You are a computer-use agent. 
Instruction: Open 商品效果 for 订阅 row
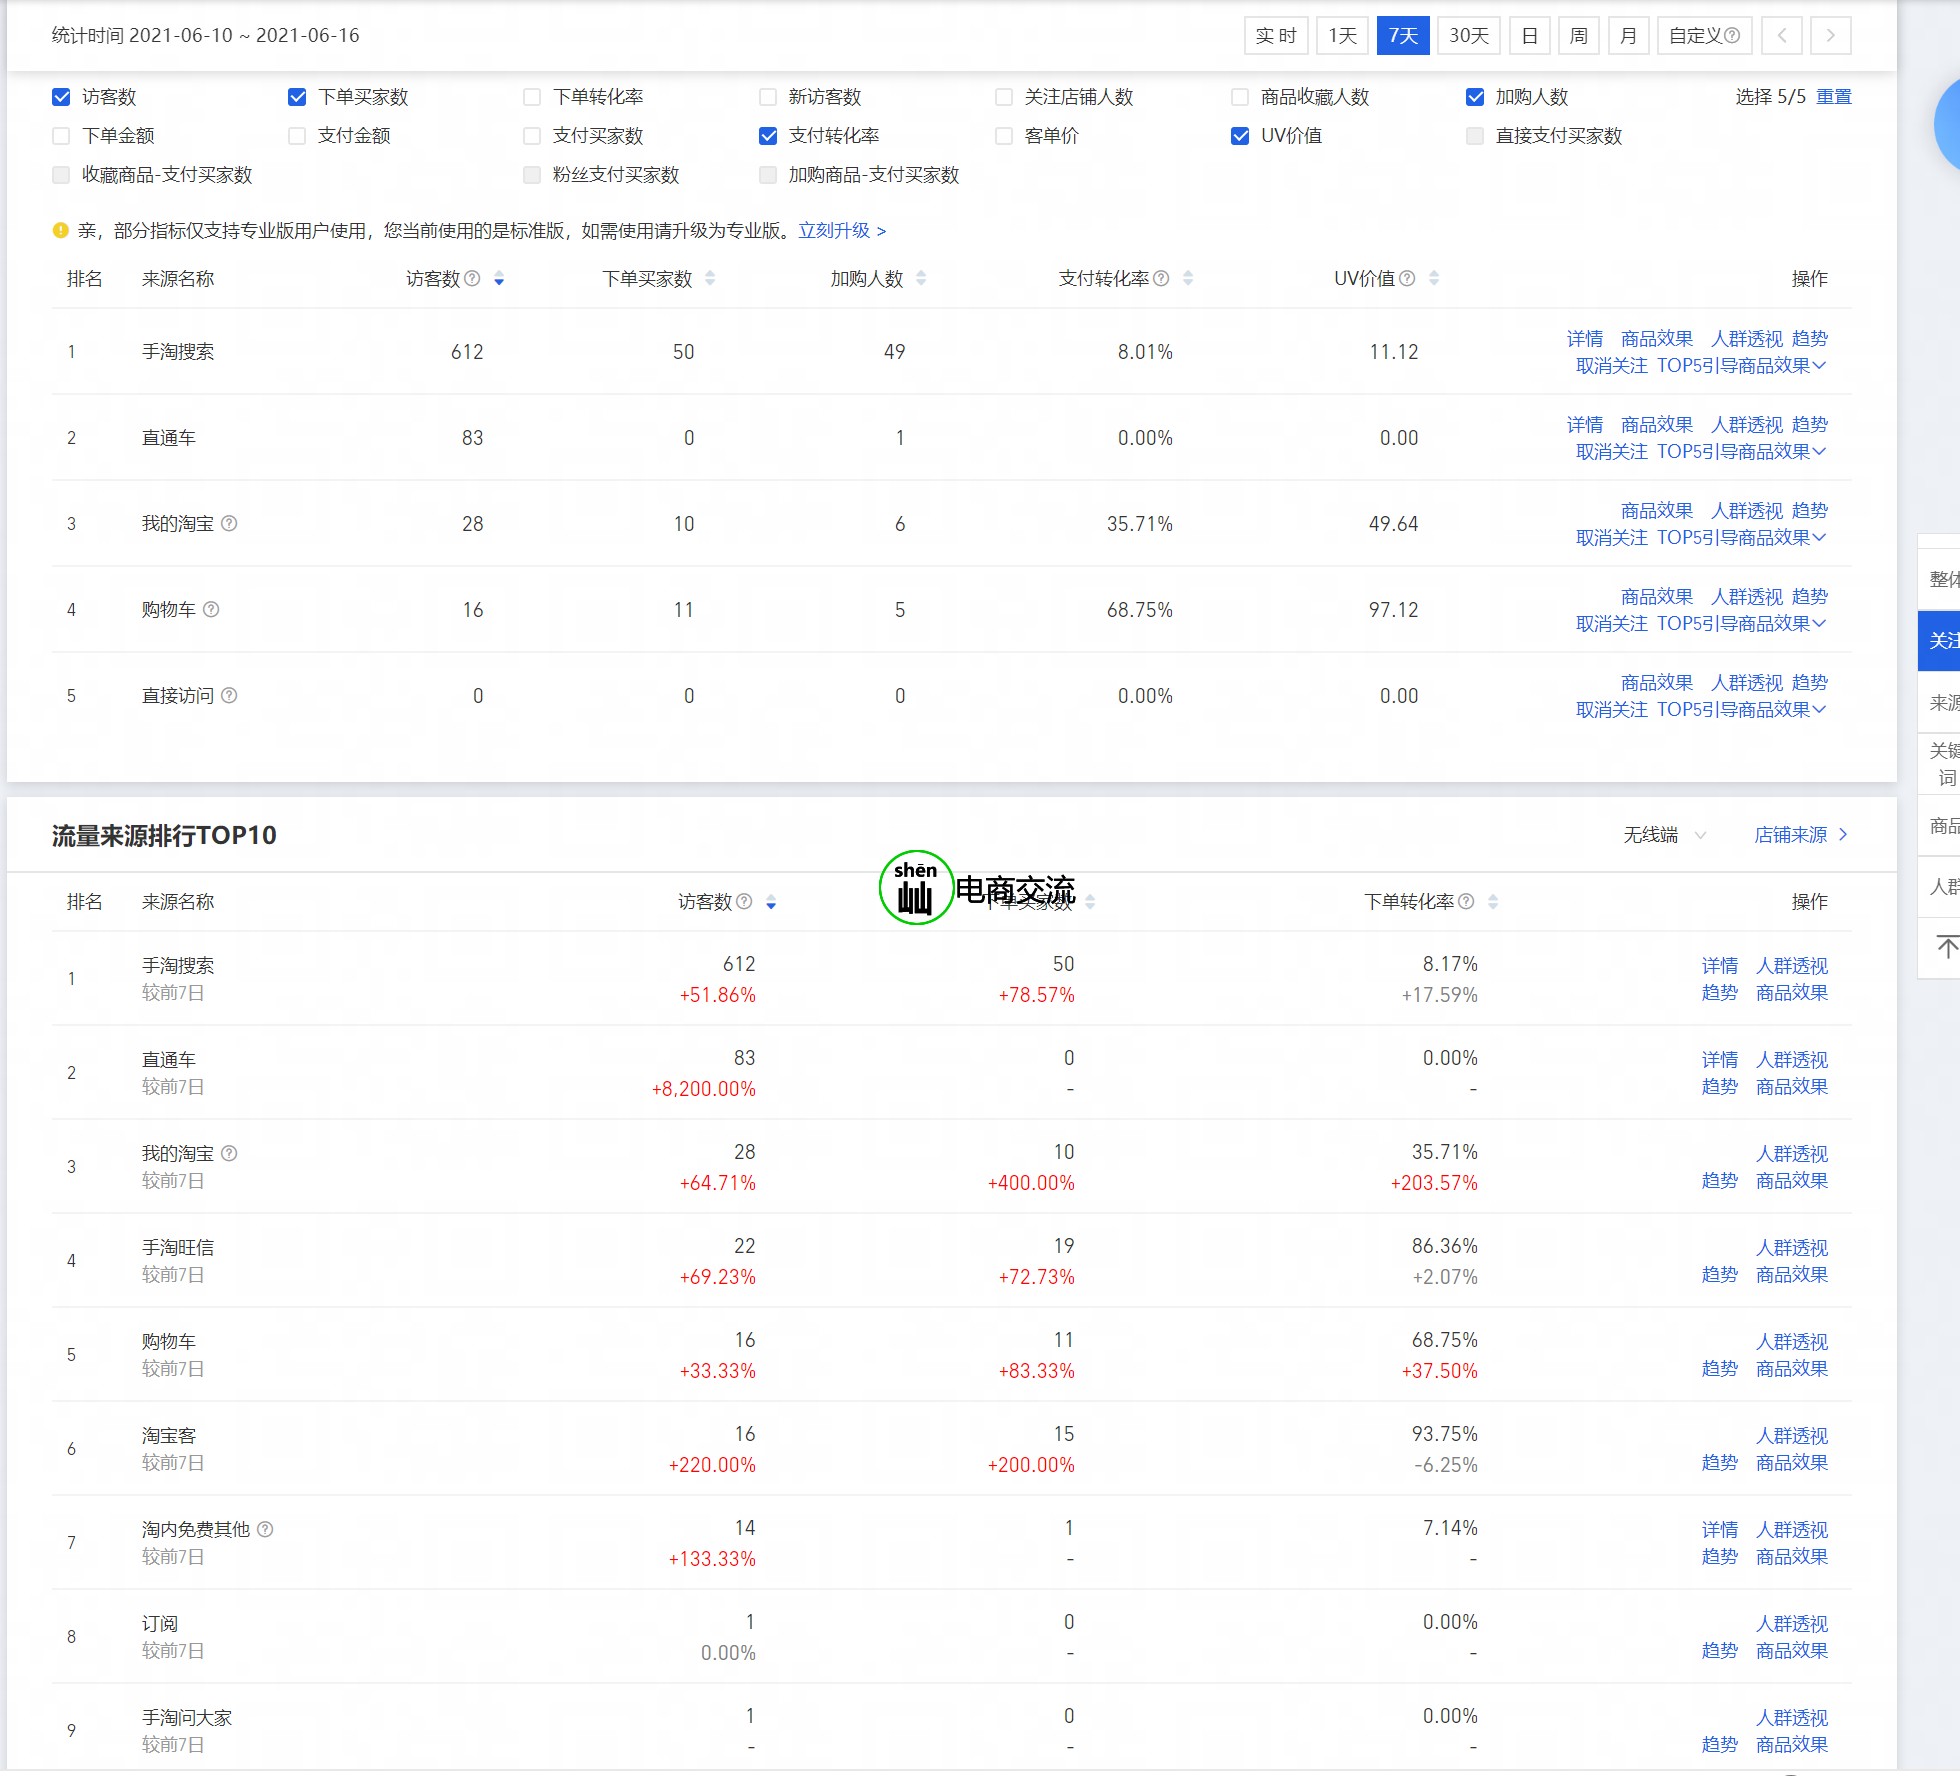point(1792,1651)
